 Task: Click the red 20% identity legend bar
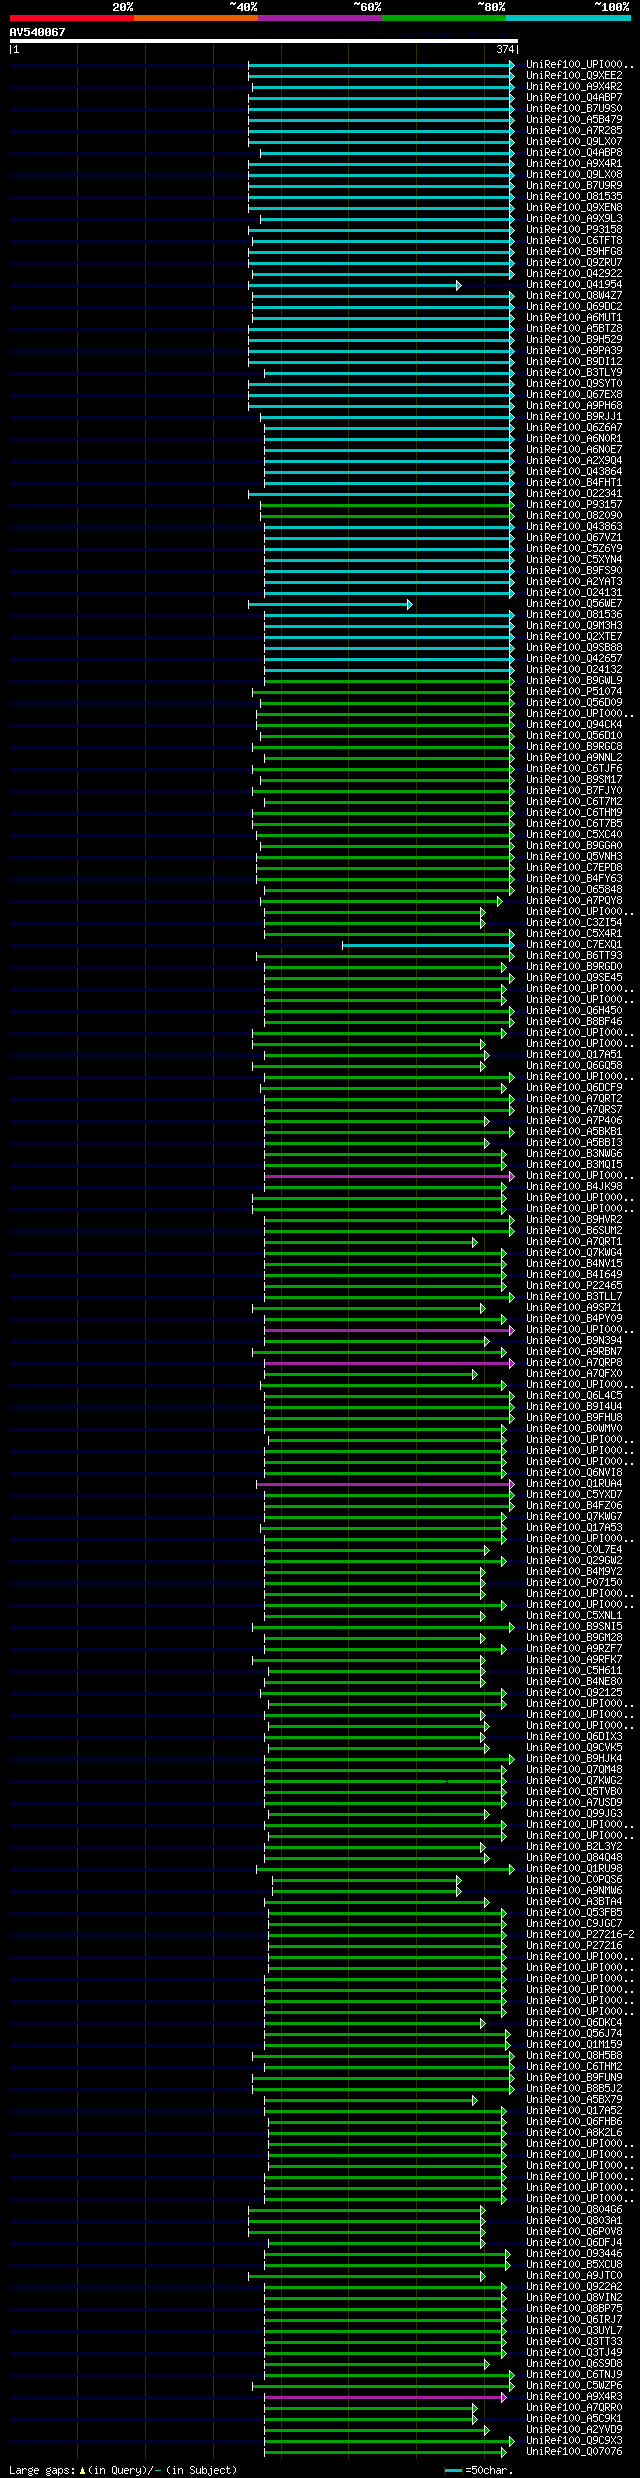pyautogui.click(x=72, y=18)
